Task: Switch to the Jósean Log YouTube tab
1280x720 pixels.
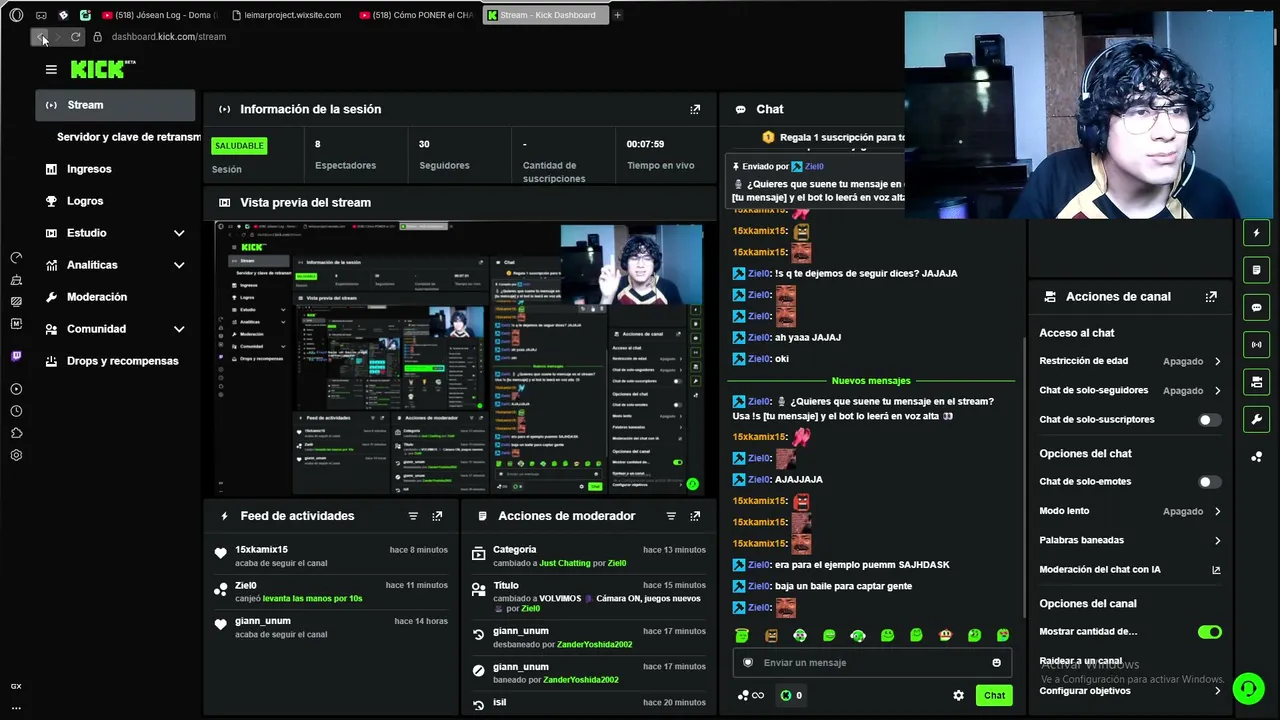Action: (x=160, y=15)
